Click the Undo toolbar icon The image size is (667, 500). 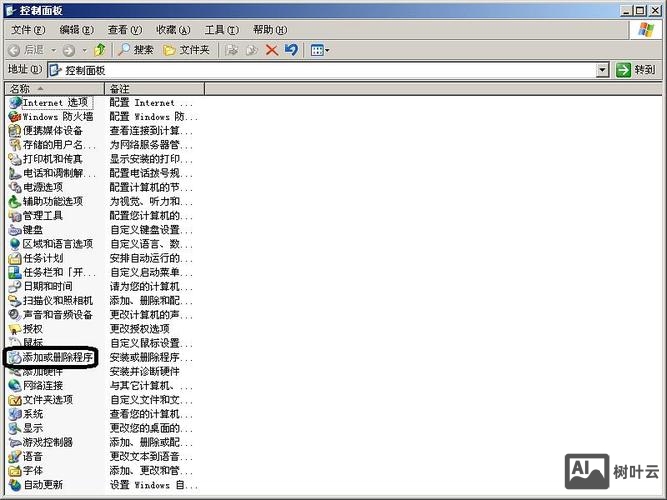[291, 50]
